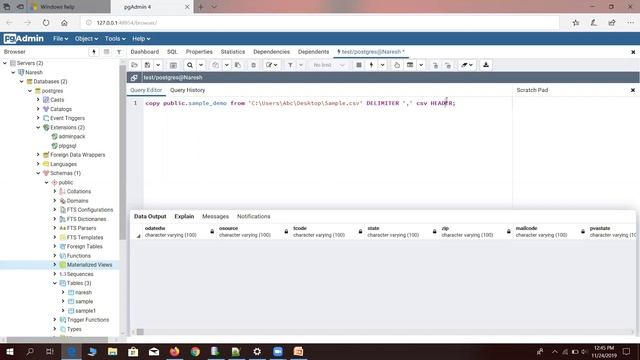Open the Object menu
The image size is (640, 360).
tap(86, 38)
